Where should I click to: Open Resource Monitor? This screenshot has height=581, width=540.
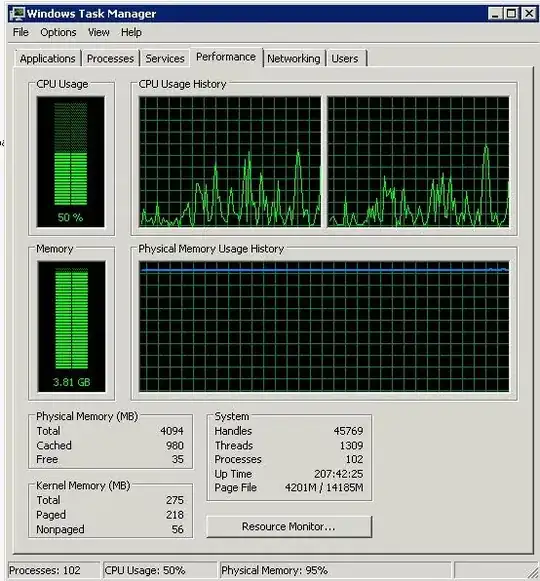tap(289, 527)
